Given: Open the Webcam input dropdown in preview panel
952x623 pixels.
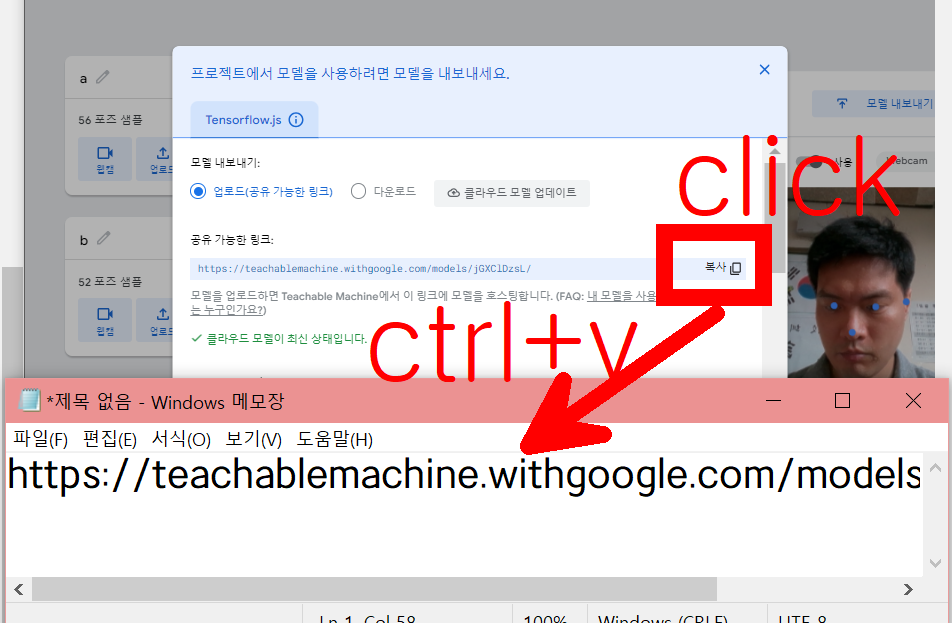Looking at the screenshot, I should pyautogui.click(x=906, y=161).
